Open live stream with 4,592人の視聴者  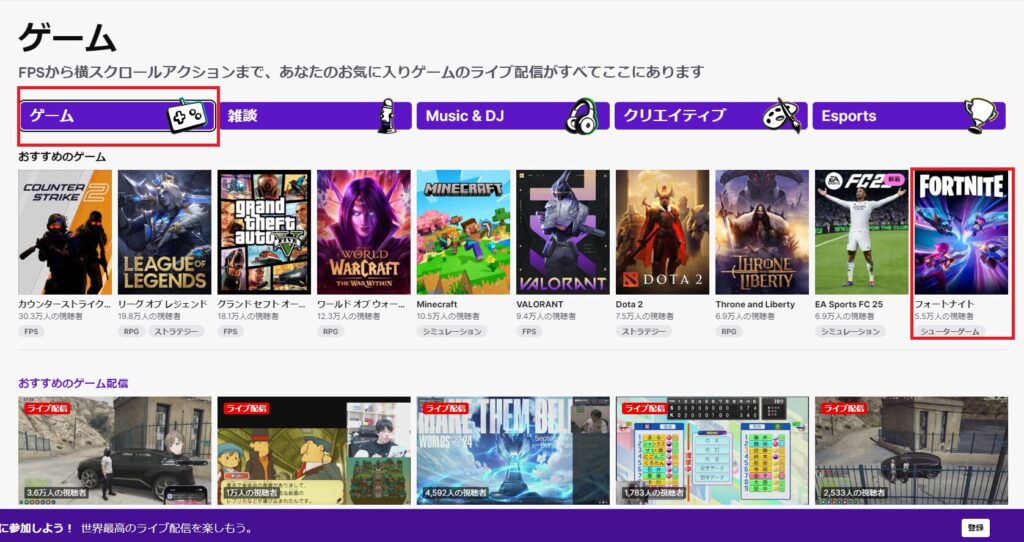coord(513,451)
